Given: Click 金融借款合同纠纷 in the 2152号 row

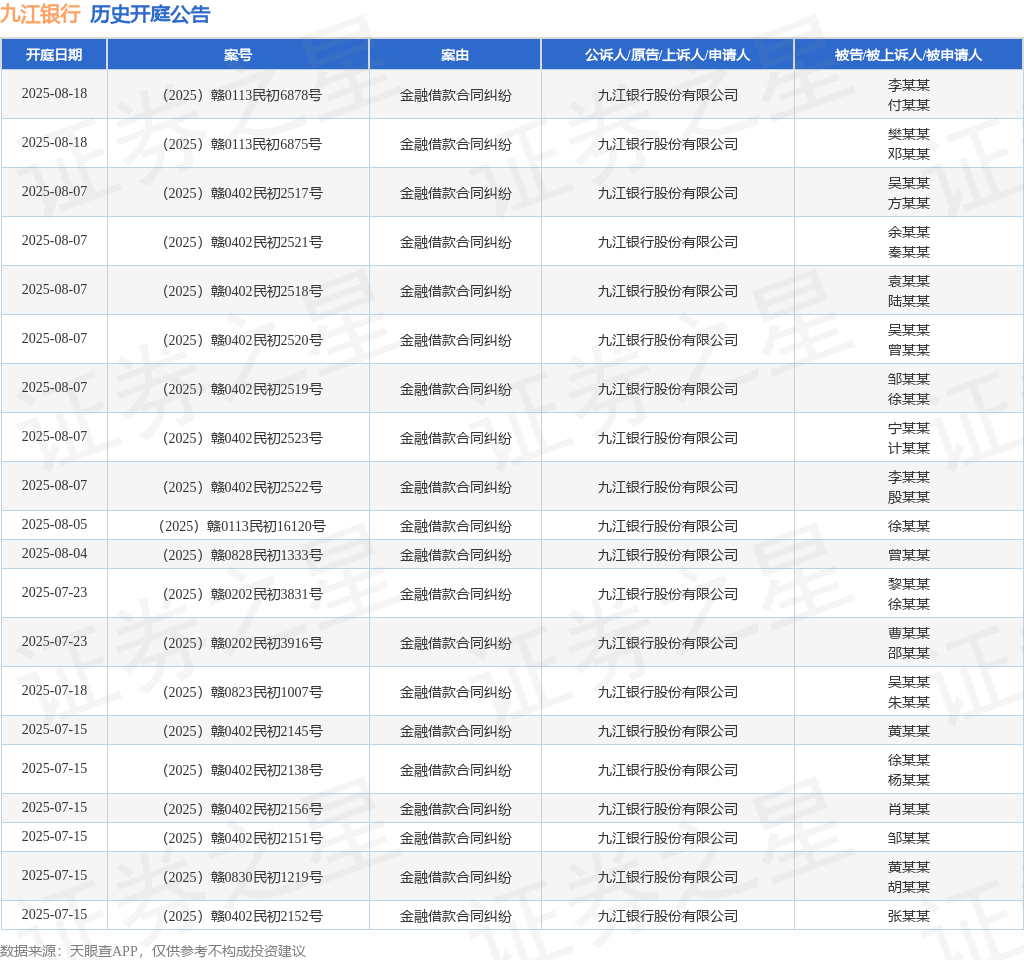Looking at the screenshot, I should click(x=455, y=916).
